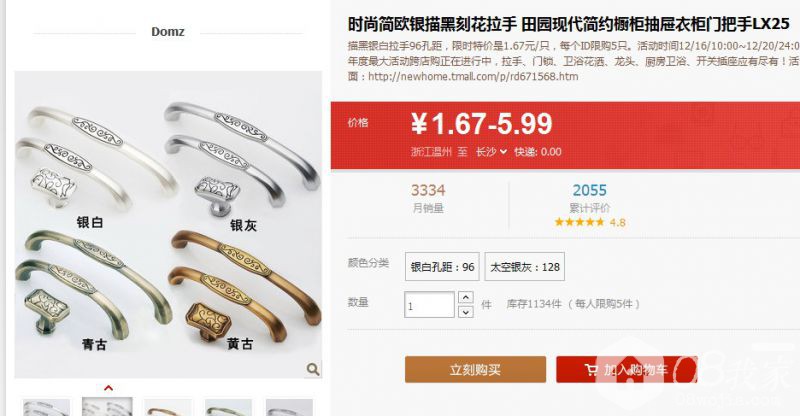Select the fifth product thumbnail
This screenshot has width=800, height=416.
point(289,407)
